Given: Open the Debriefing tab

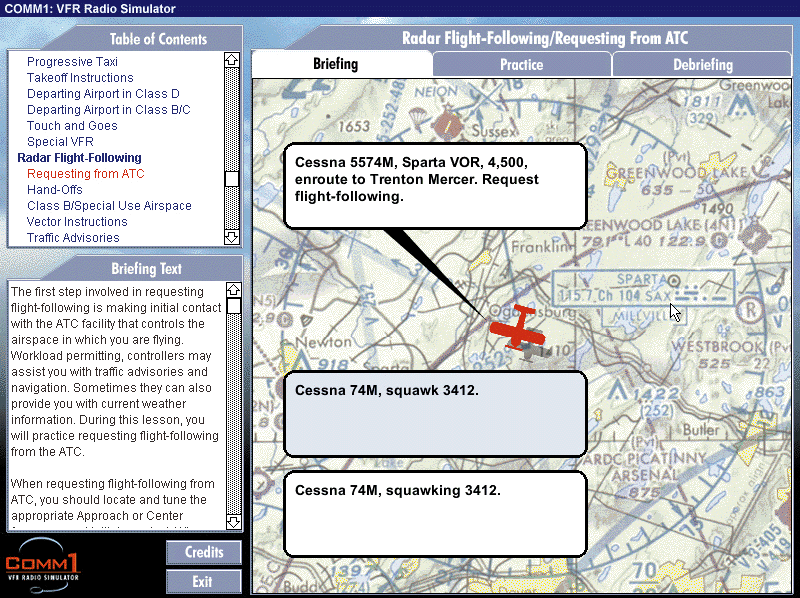Looking at the screenshot, I should (x=701, y=64).
